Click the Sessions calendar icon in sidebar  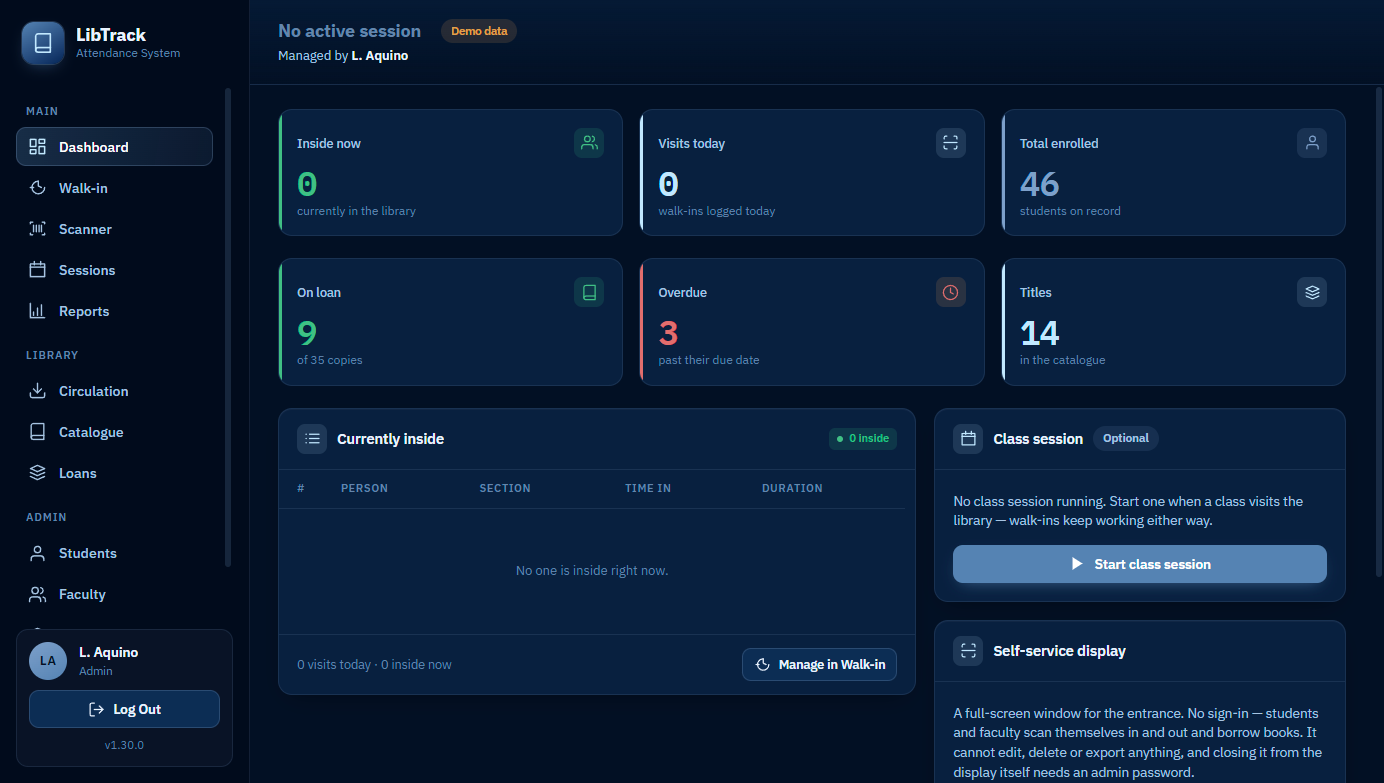(x=38, y=270)
